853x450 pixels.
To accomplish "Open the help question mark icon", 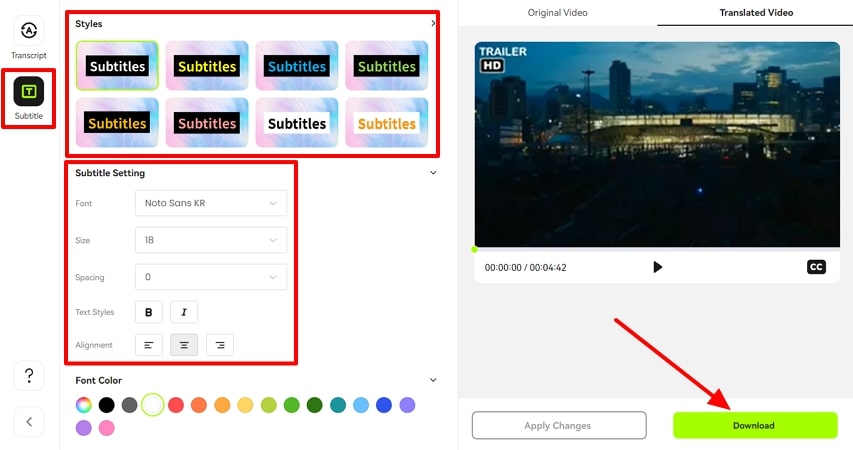I will [29, 375].
